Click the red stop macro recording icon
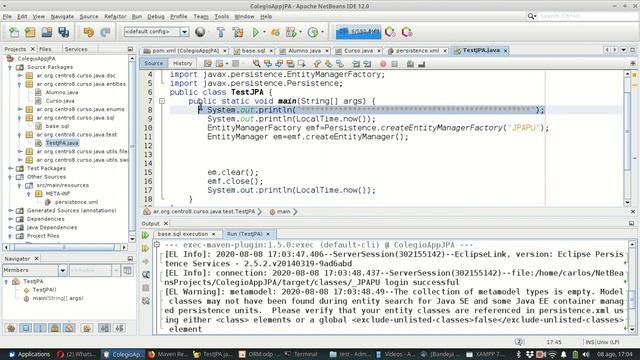This screenshot has width=640, height=360. coord(383,64)
